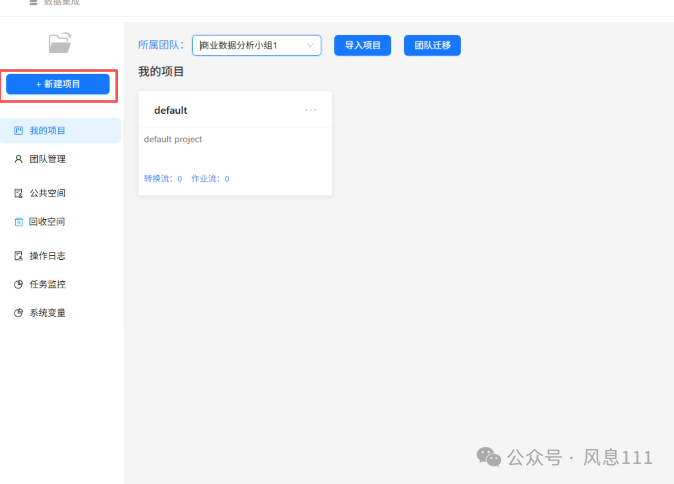The height and width of the screenshot is (484, 674).
Task: Click the open folder icon above 新建项目
Action: [60, 43]
